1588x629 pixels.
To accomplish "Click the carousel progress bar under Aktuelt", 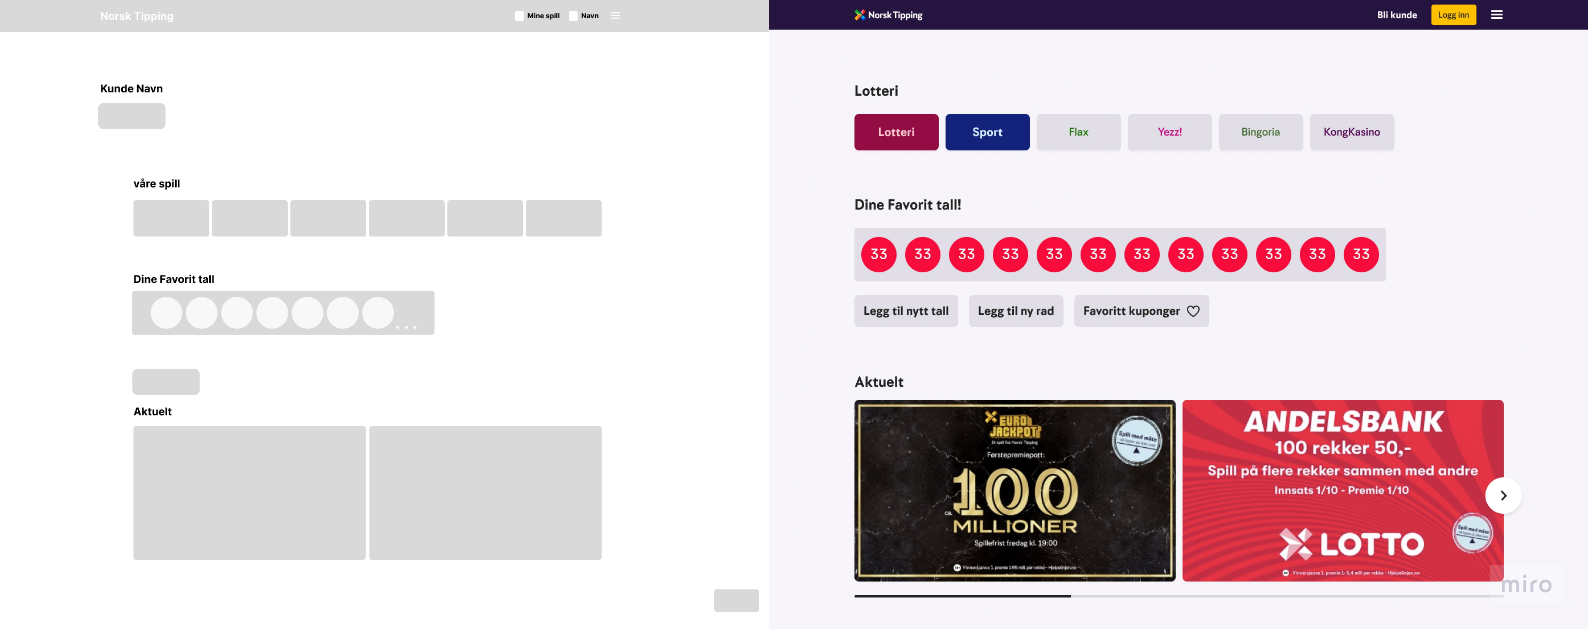I will click(x=1179, y=596).
